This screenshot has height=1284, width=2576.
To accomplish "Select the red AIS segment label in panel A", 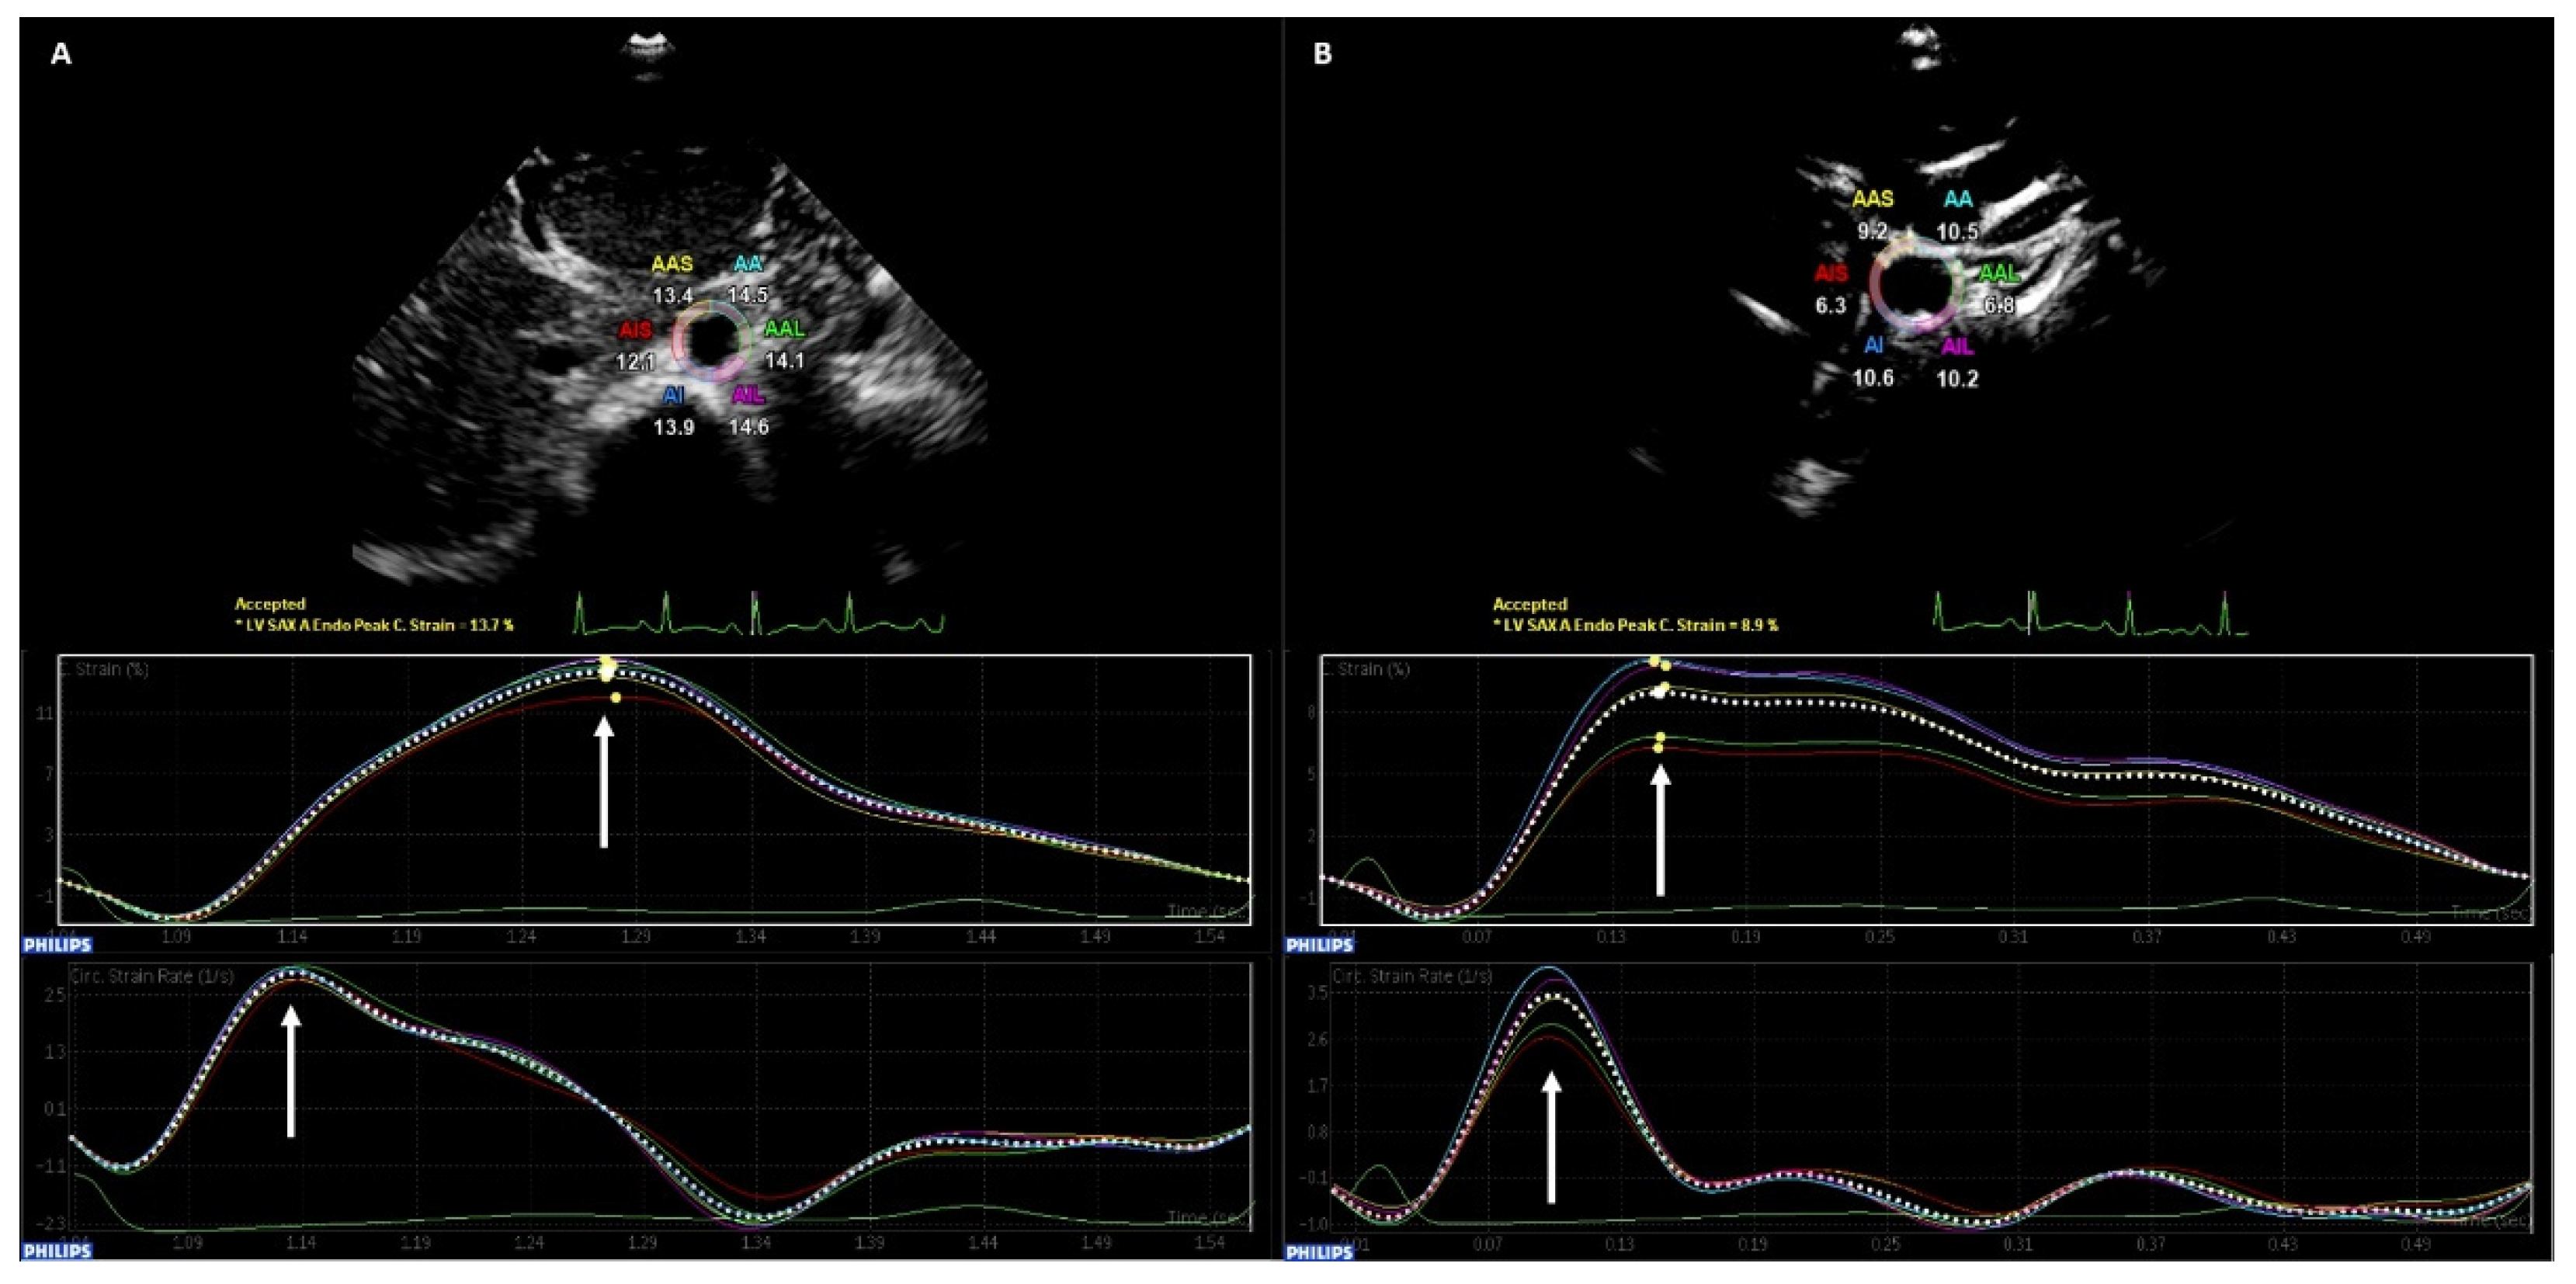I will tap(635, 330).
